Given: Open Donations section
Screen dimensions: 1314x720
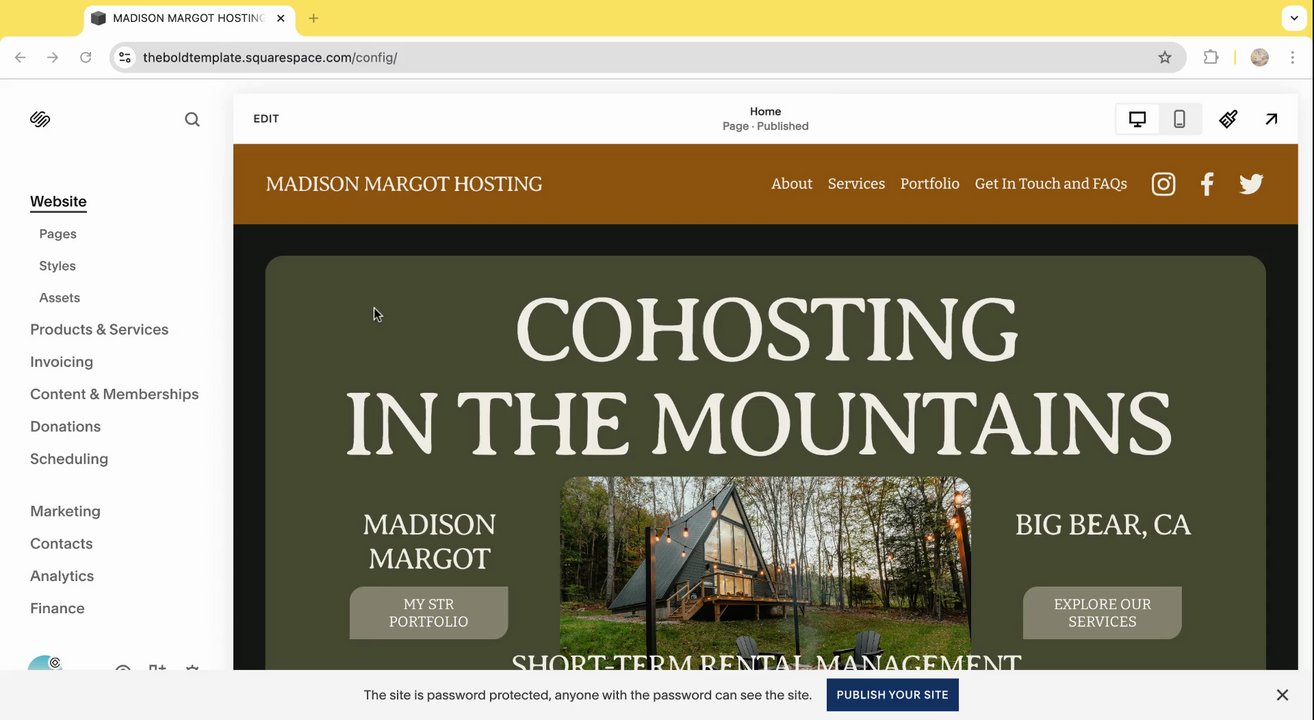Looking at the screenshot, I should pyautogui.click(x=65, y=427).
